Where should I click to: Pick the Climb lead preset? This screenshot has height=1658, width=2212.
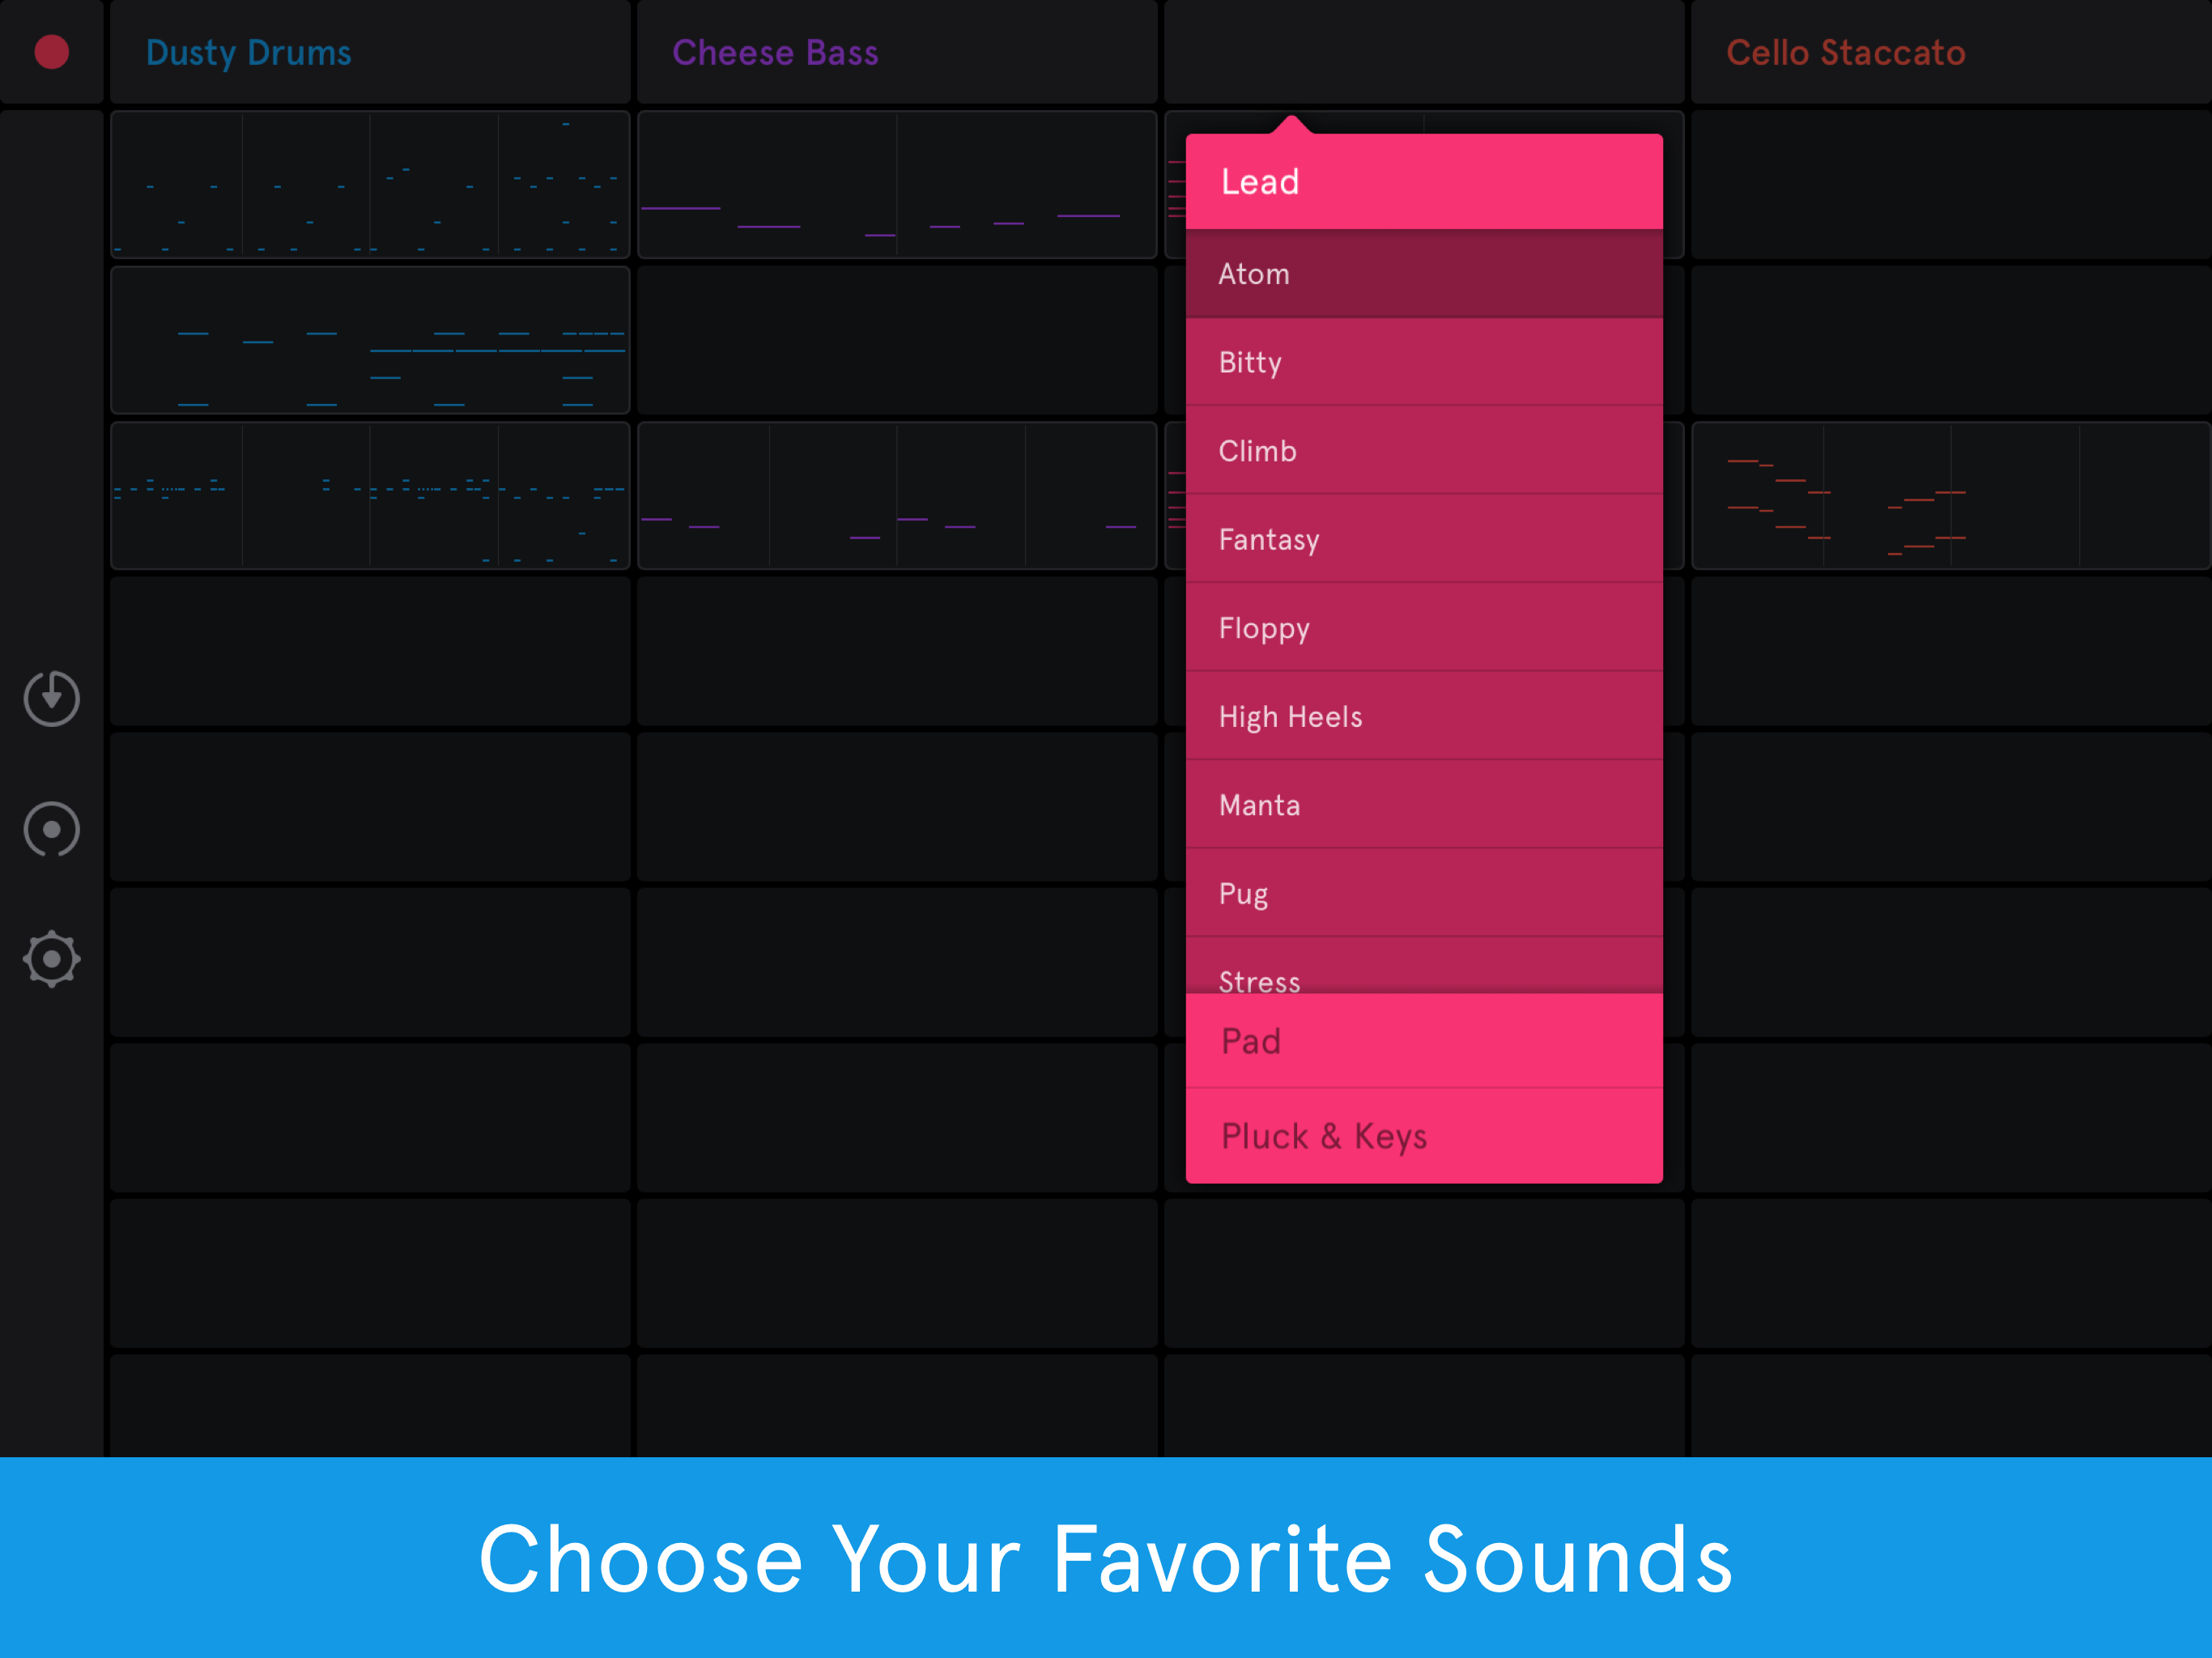pyautogui.click(x=1423, y=451)
